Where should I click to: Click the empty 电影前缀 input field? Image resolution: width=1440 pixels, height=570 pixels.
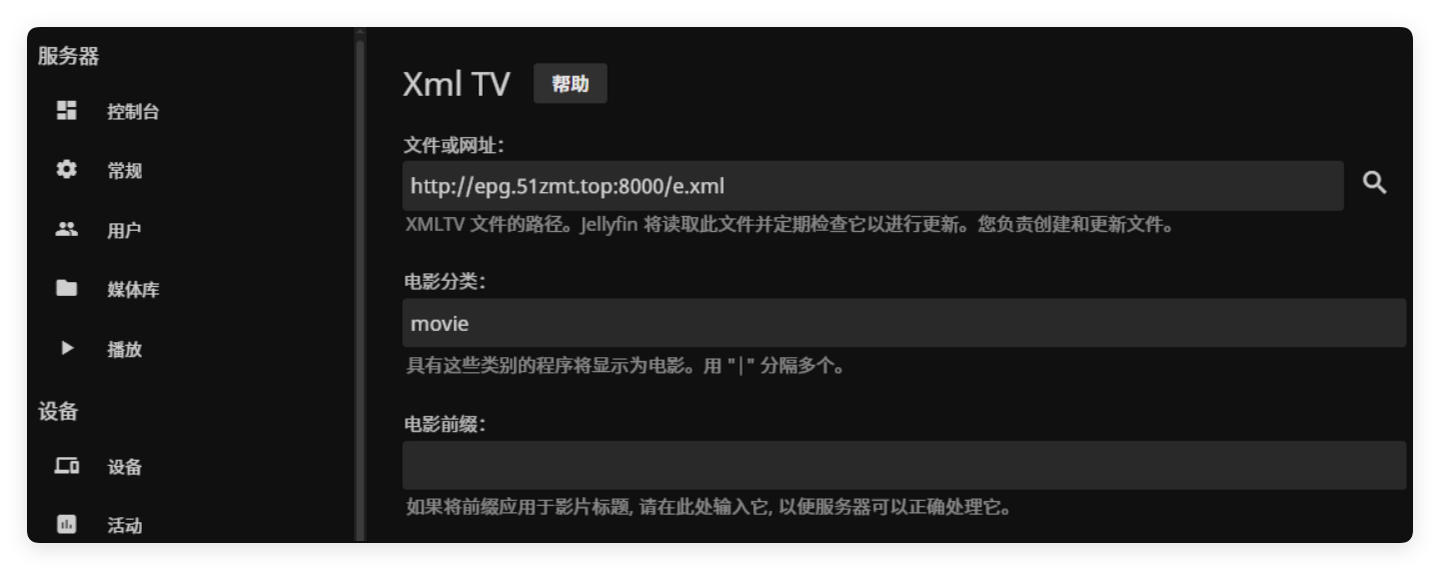point(903,465)
